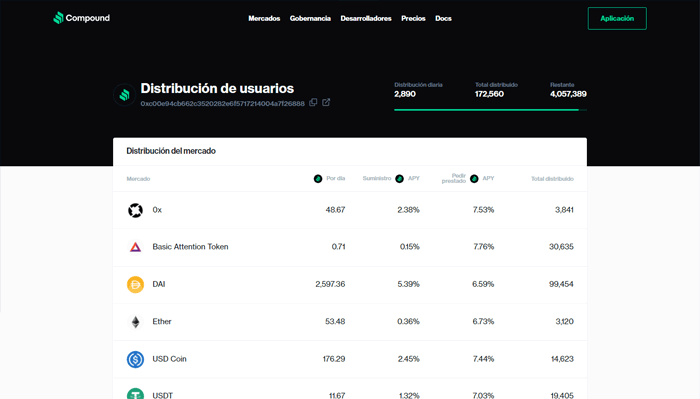The image size is (700, 399).
Task: Copy the contract address via the copy icon
Action: [313, 102]
